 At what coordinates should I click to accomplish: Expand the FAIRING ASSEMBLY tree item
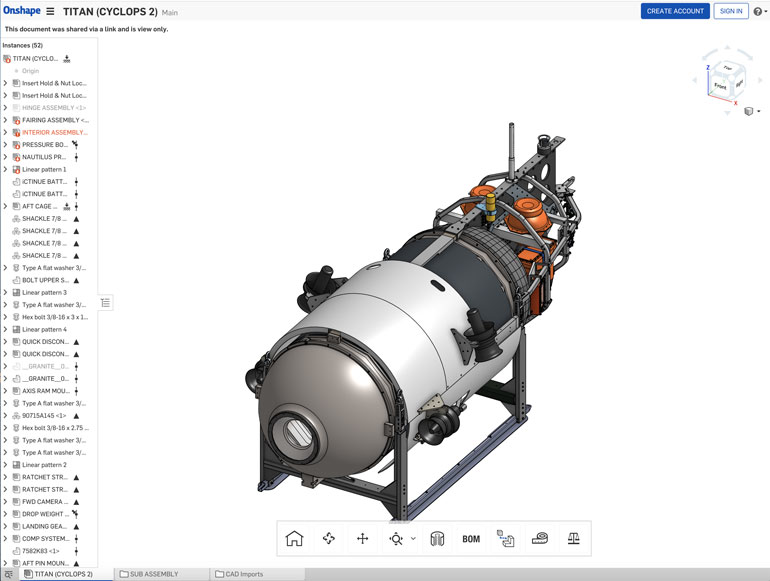point(5,120)
